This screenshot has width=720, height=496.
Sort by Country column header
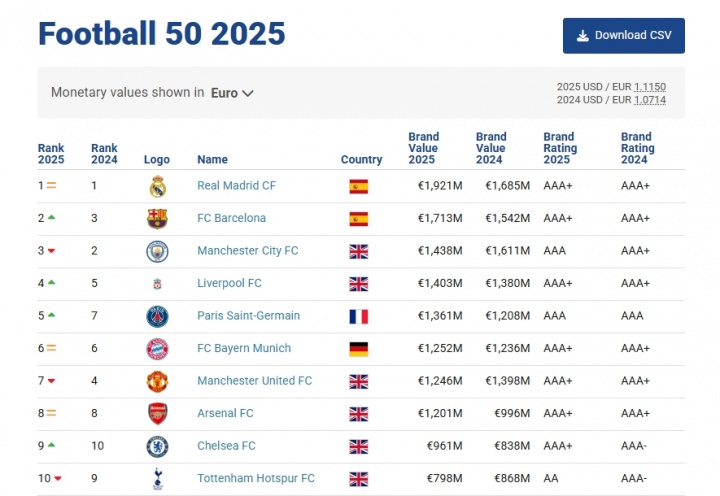tap(361, 159)
